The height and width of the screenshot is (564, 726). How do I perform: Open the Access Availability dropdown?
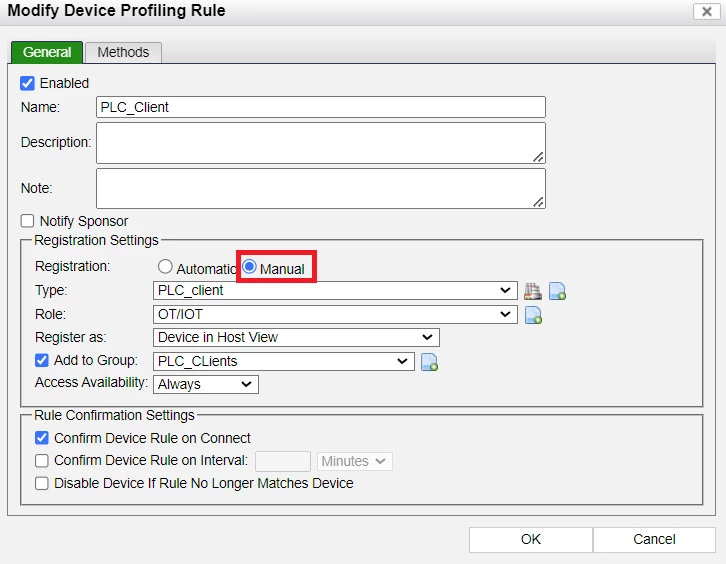[206, 384]
